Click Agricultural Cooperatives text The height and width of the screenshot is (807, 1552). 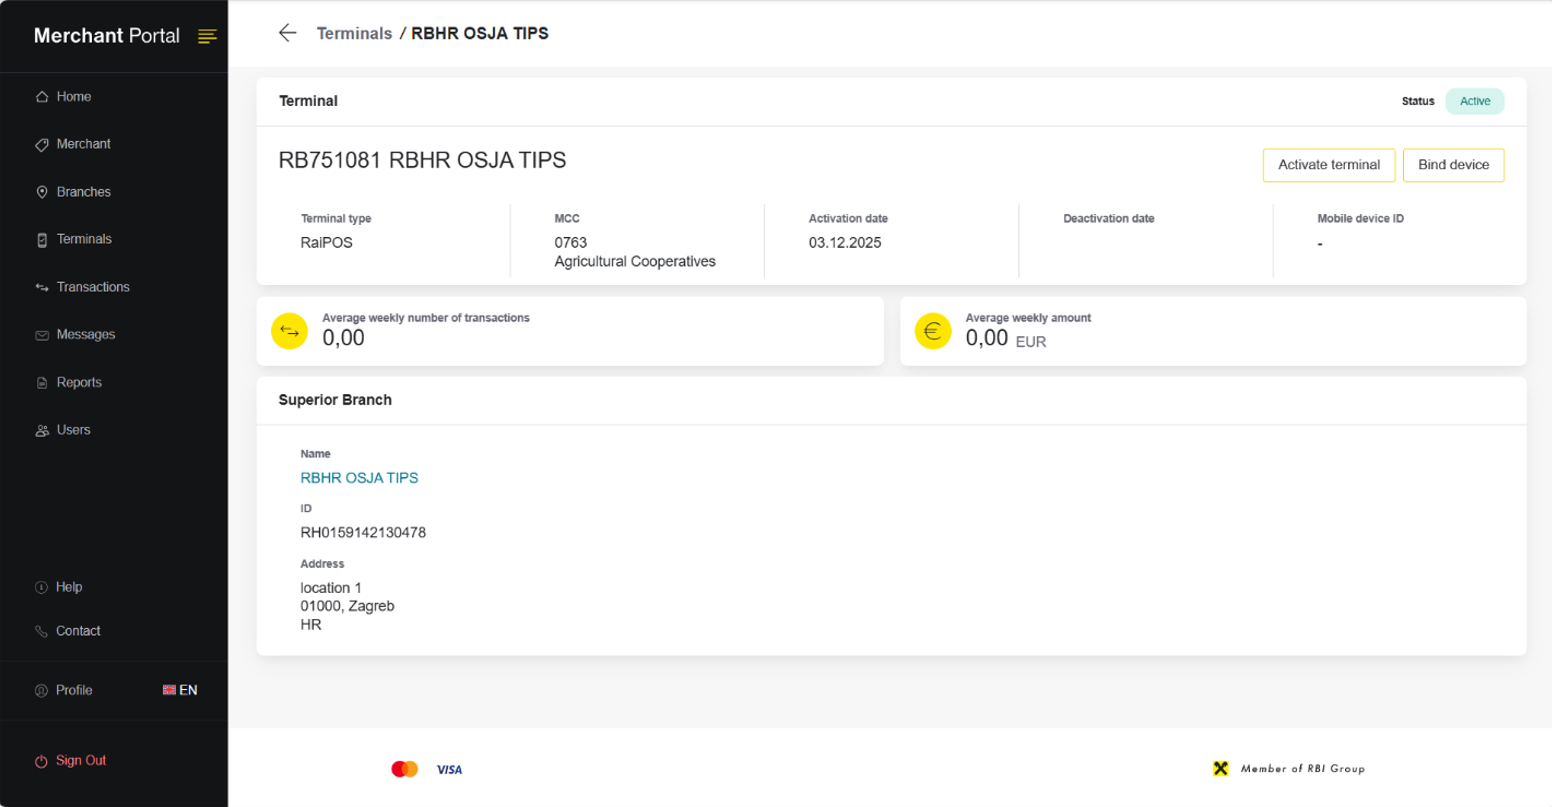(x=635, y=262)
